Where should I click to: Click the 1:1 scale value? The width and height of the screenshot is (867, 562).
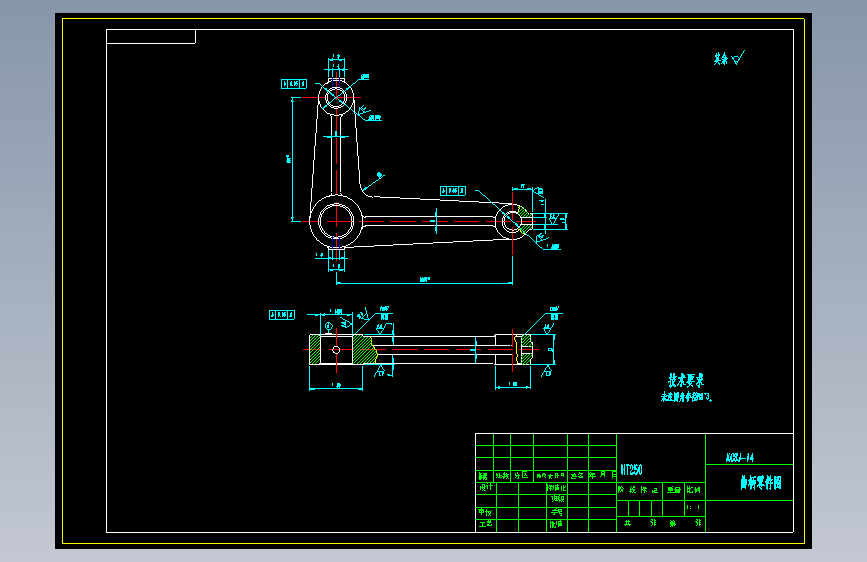pyautogui.click(x=693, y=507)
